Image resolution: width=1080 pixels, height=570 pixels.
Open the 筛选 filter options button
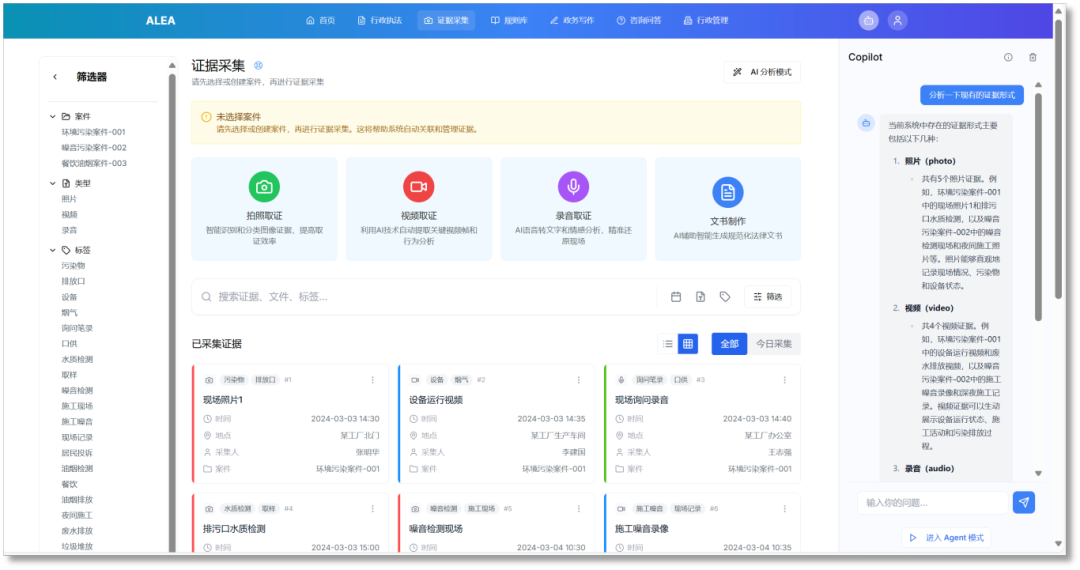pyautogui.click(x=768, y=297)
